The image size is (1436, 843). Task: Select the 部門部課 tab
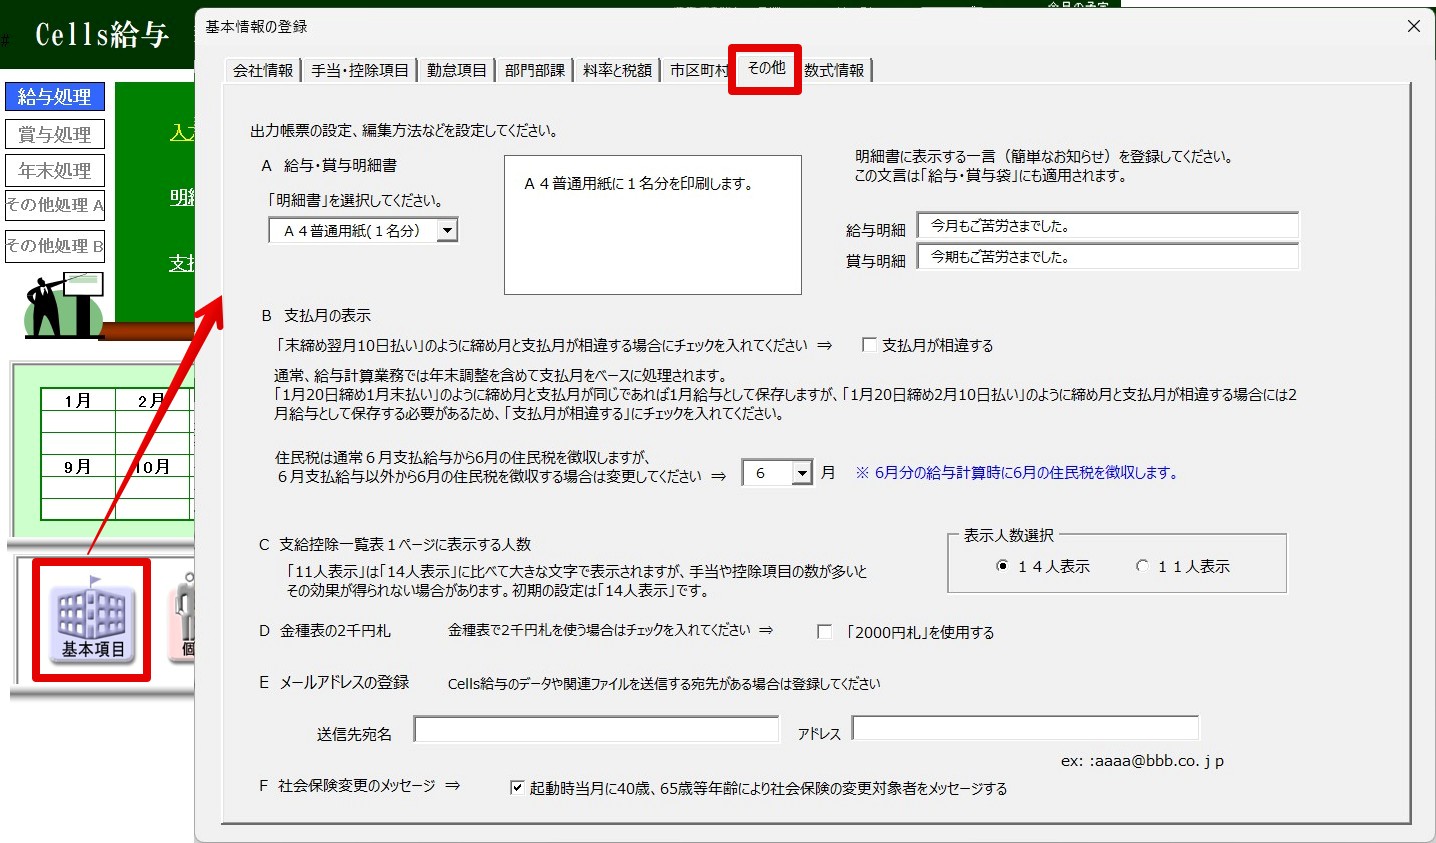[535, 70]
